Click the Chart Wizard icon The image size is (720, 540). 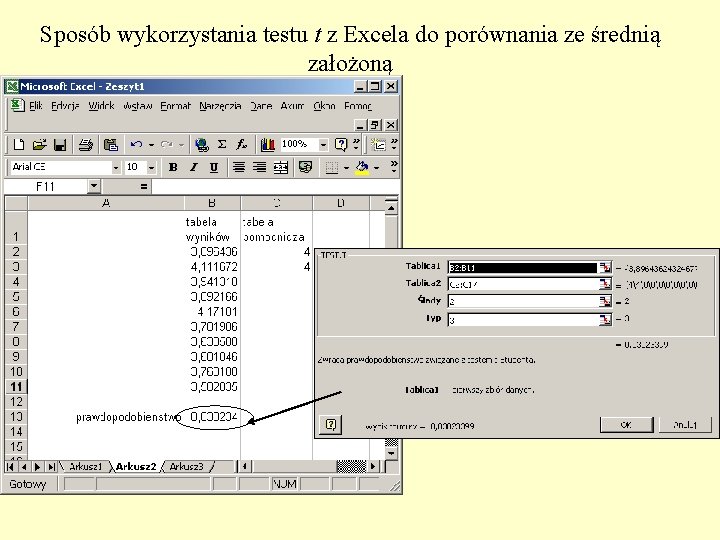click(267, 145)
